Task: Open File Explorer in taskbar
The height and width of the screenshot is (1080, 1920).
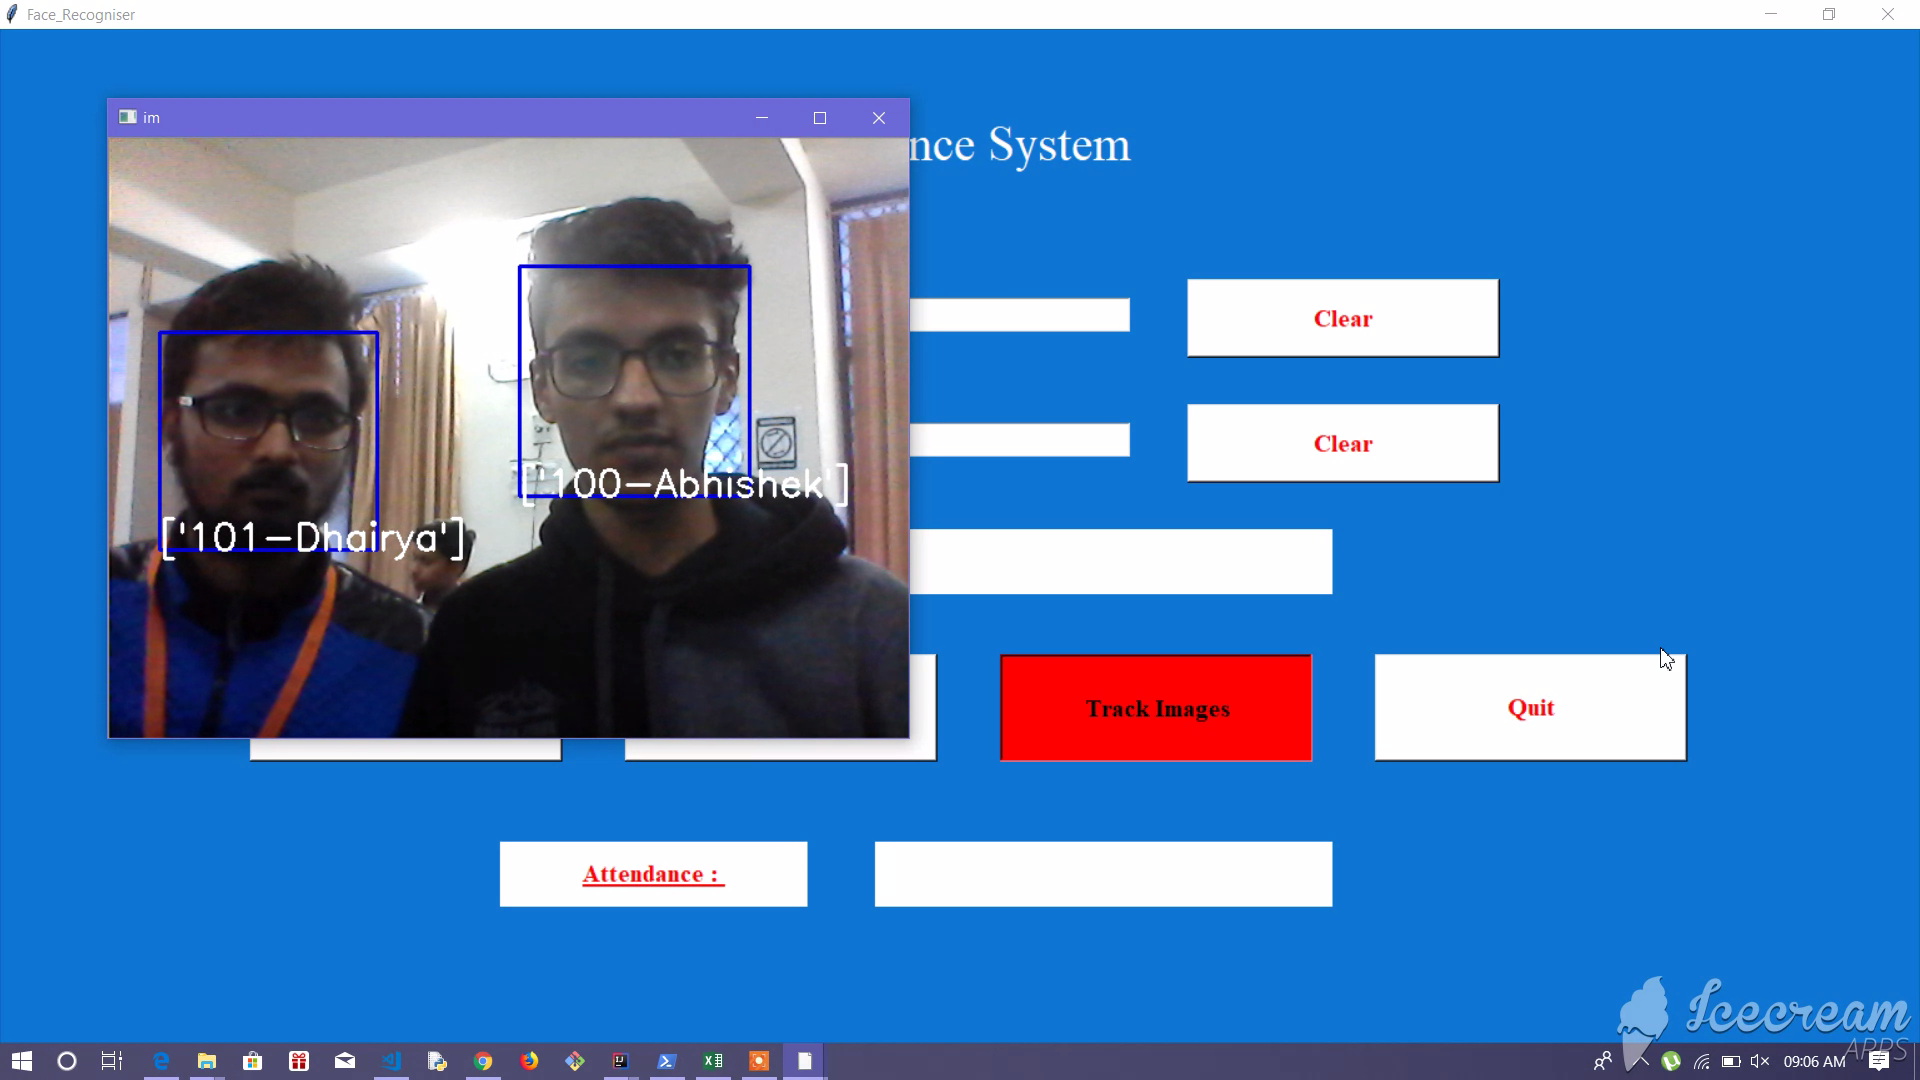Action: (207, 1061)
